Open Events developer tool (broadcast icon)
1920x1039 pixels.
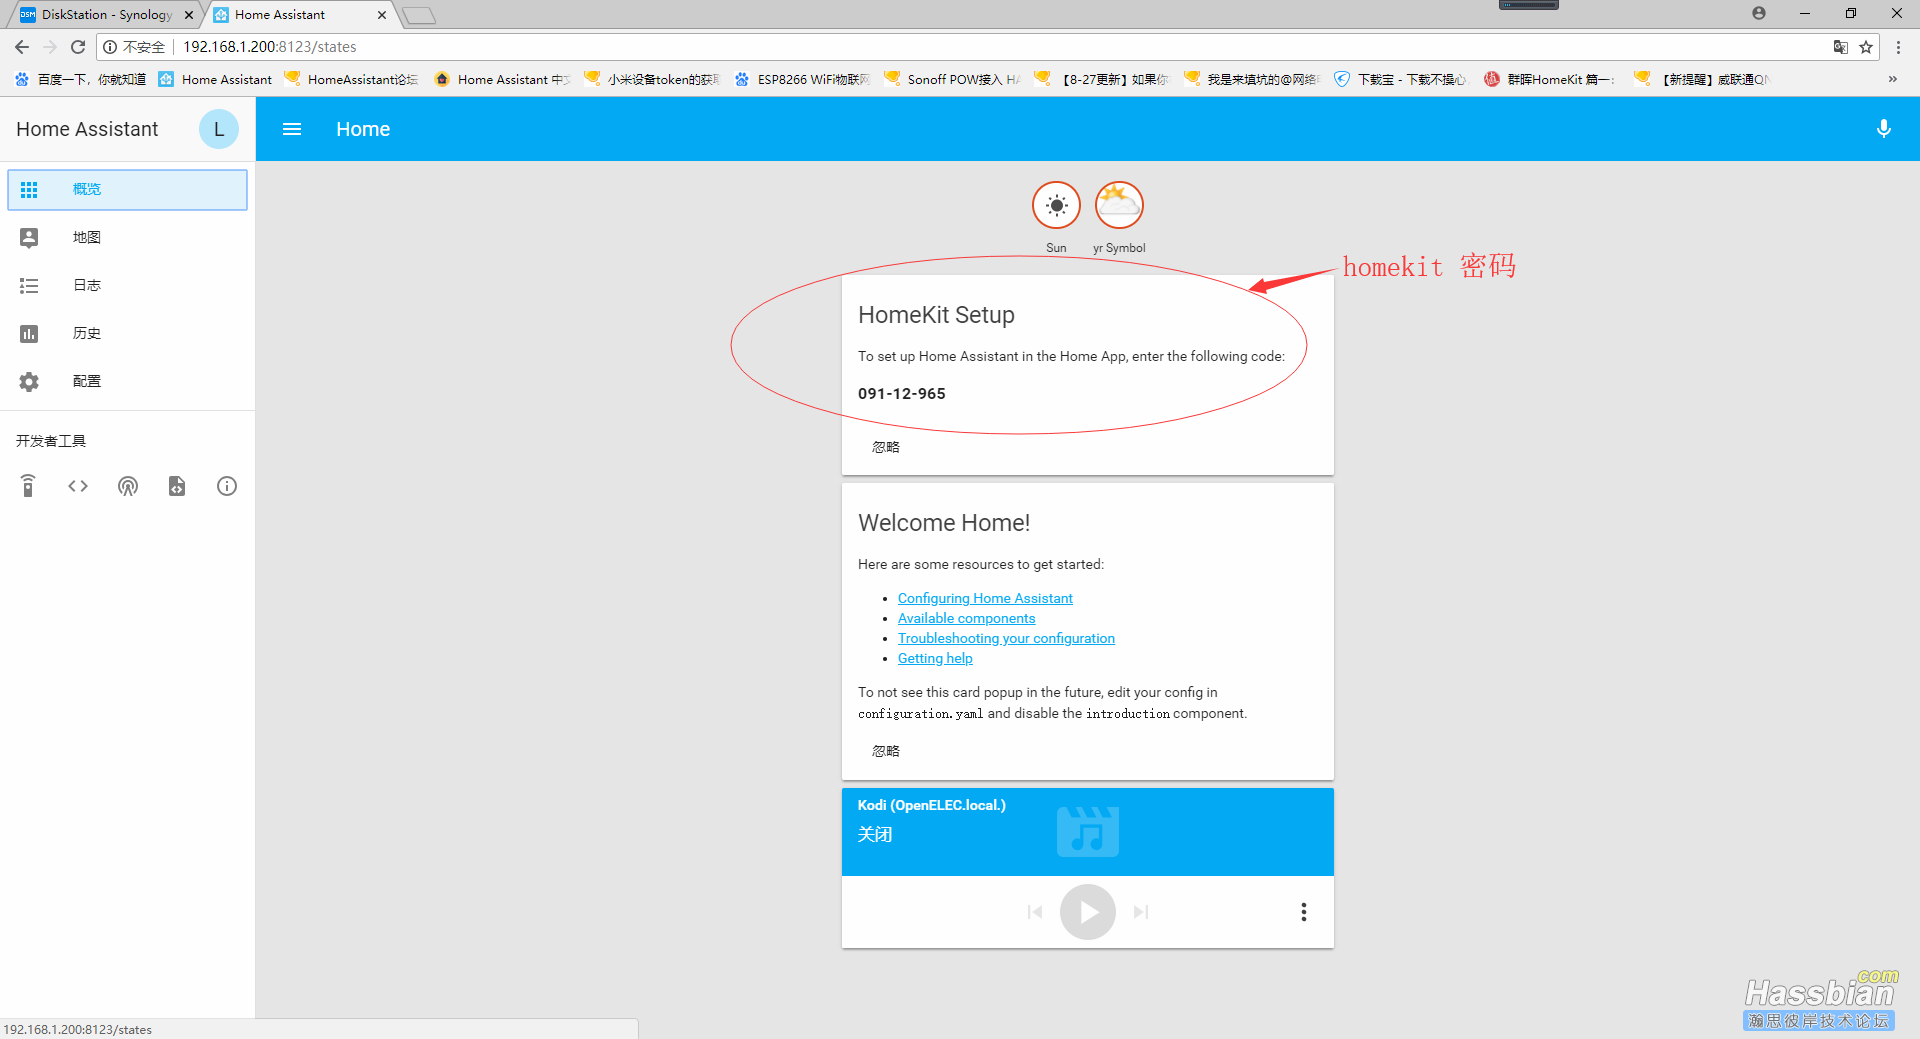click(128, 486)
